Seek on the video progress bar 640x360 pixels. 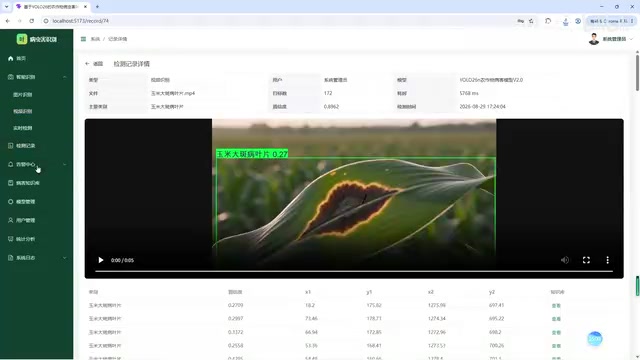[x=354, y=271]
